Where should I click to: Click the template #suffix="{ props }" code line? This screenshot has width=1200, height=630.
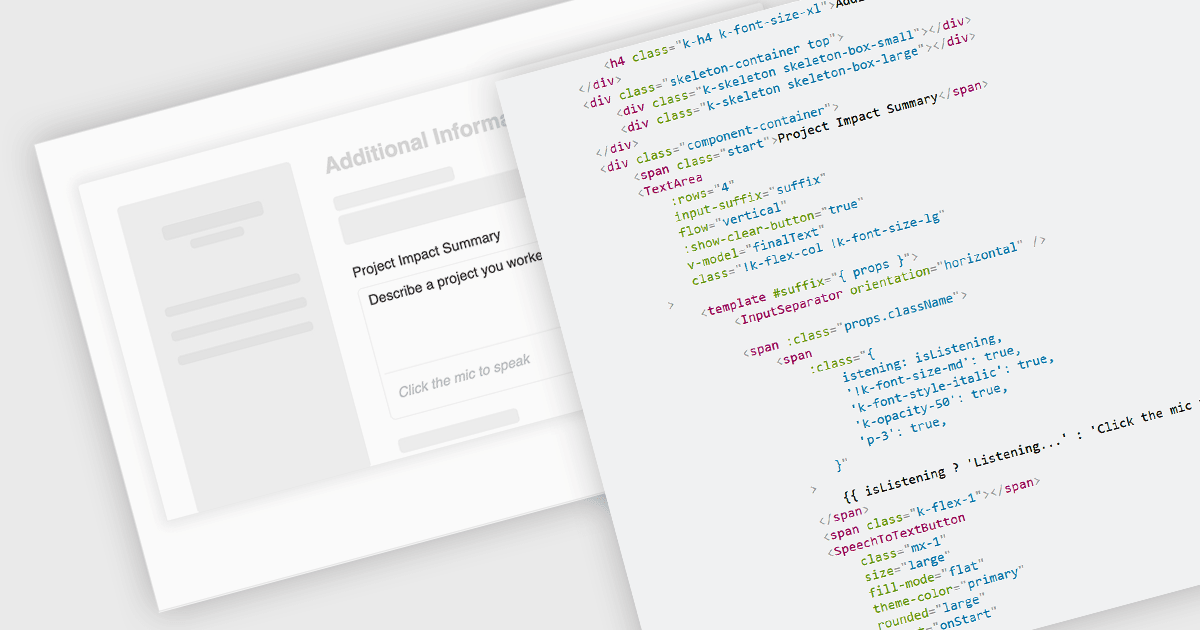coord(807,283)
